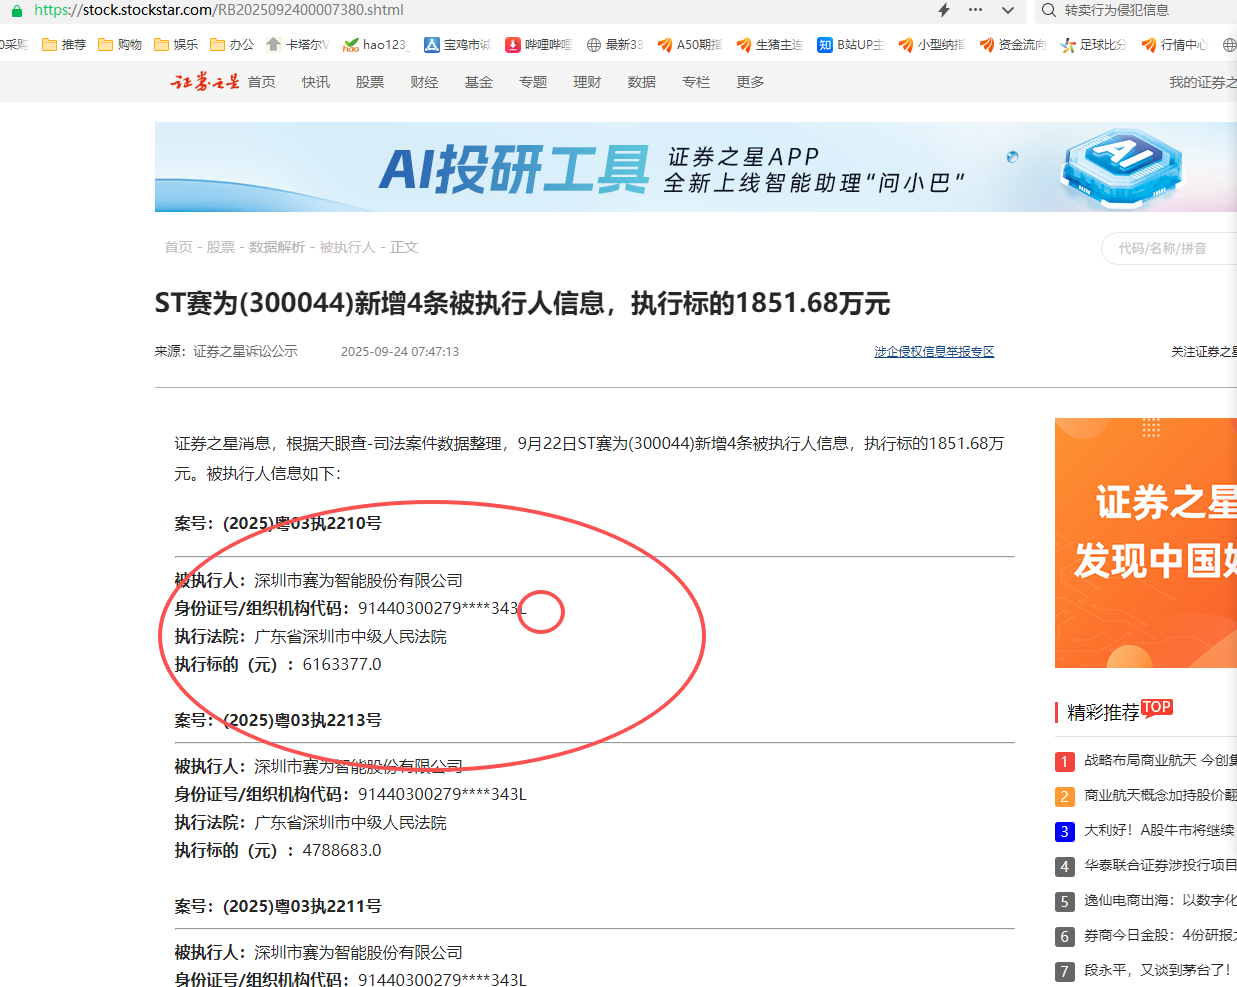Open recommended article 段永平,又谈到茅台了

click(1157, 971)
